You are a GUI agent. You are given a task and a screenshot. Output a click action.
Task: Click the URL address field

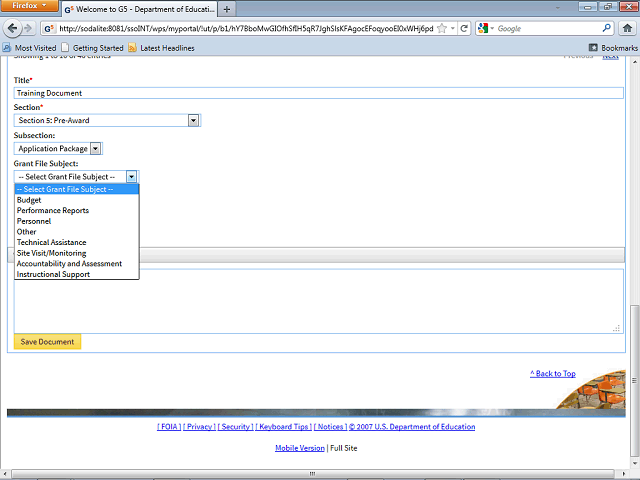pos(246,29)
